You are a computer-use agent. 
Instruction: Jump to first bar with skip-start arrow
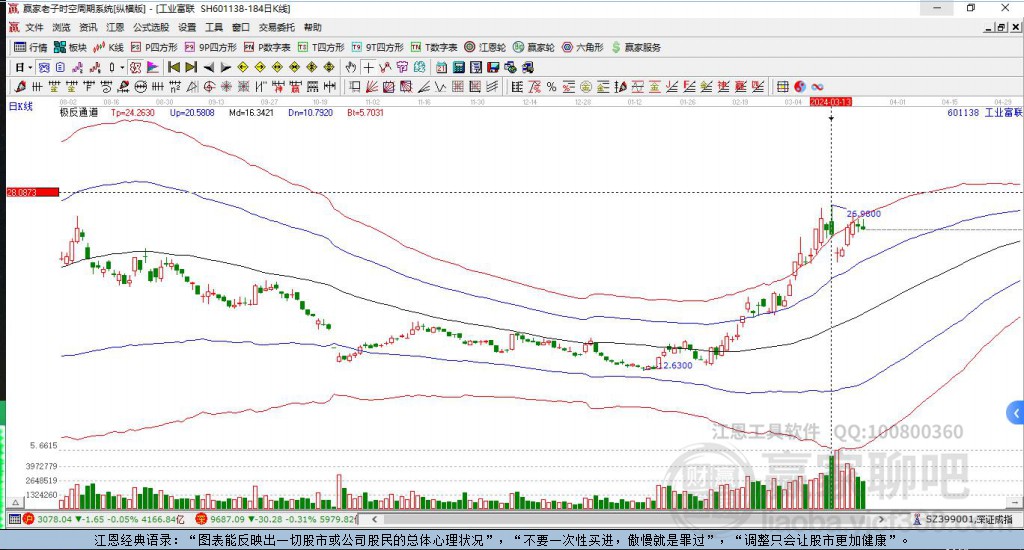(174, 67)
